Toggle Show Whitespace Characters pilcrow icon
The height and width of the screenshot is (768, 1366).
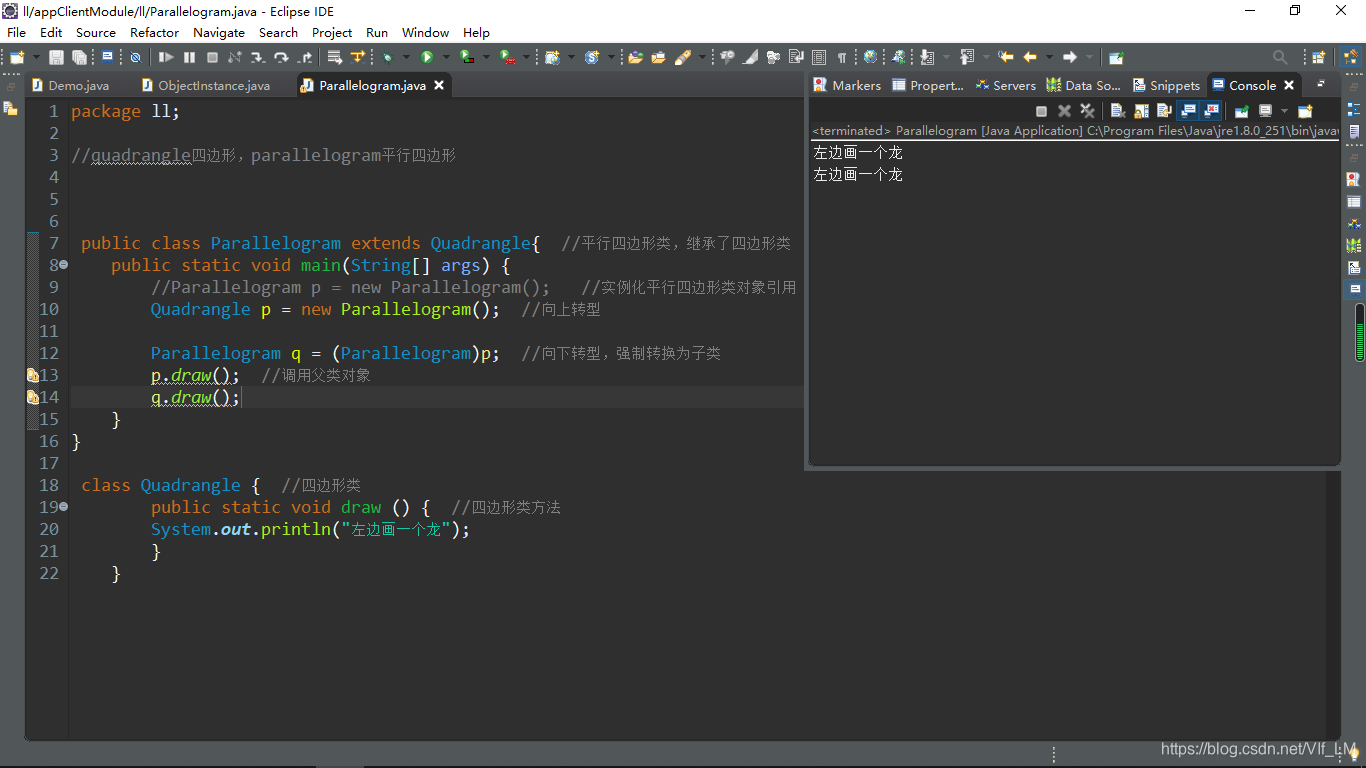[x=842, y=57]
